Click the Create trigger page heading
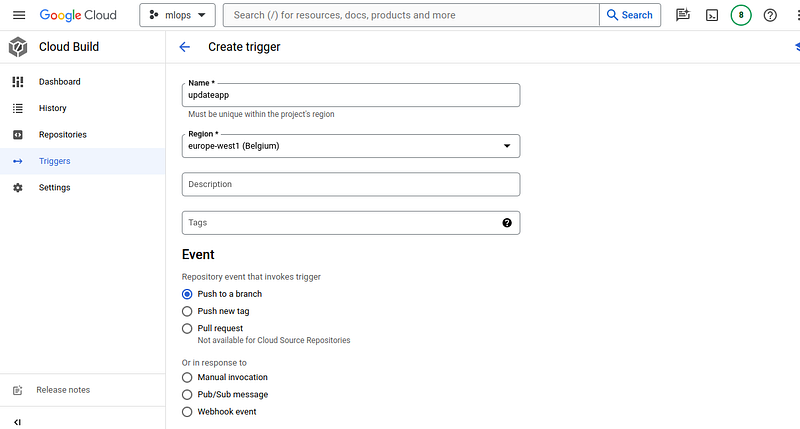 coord(244,47)
